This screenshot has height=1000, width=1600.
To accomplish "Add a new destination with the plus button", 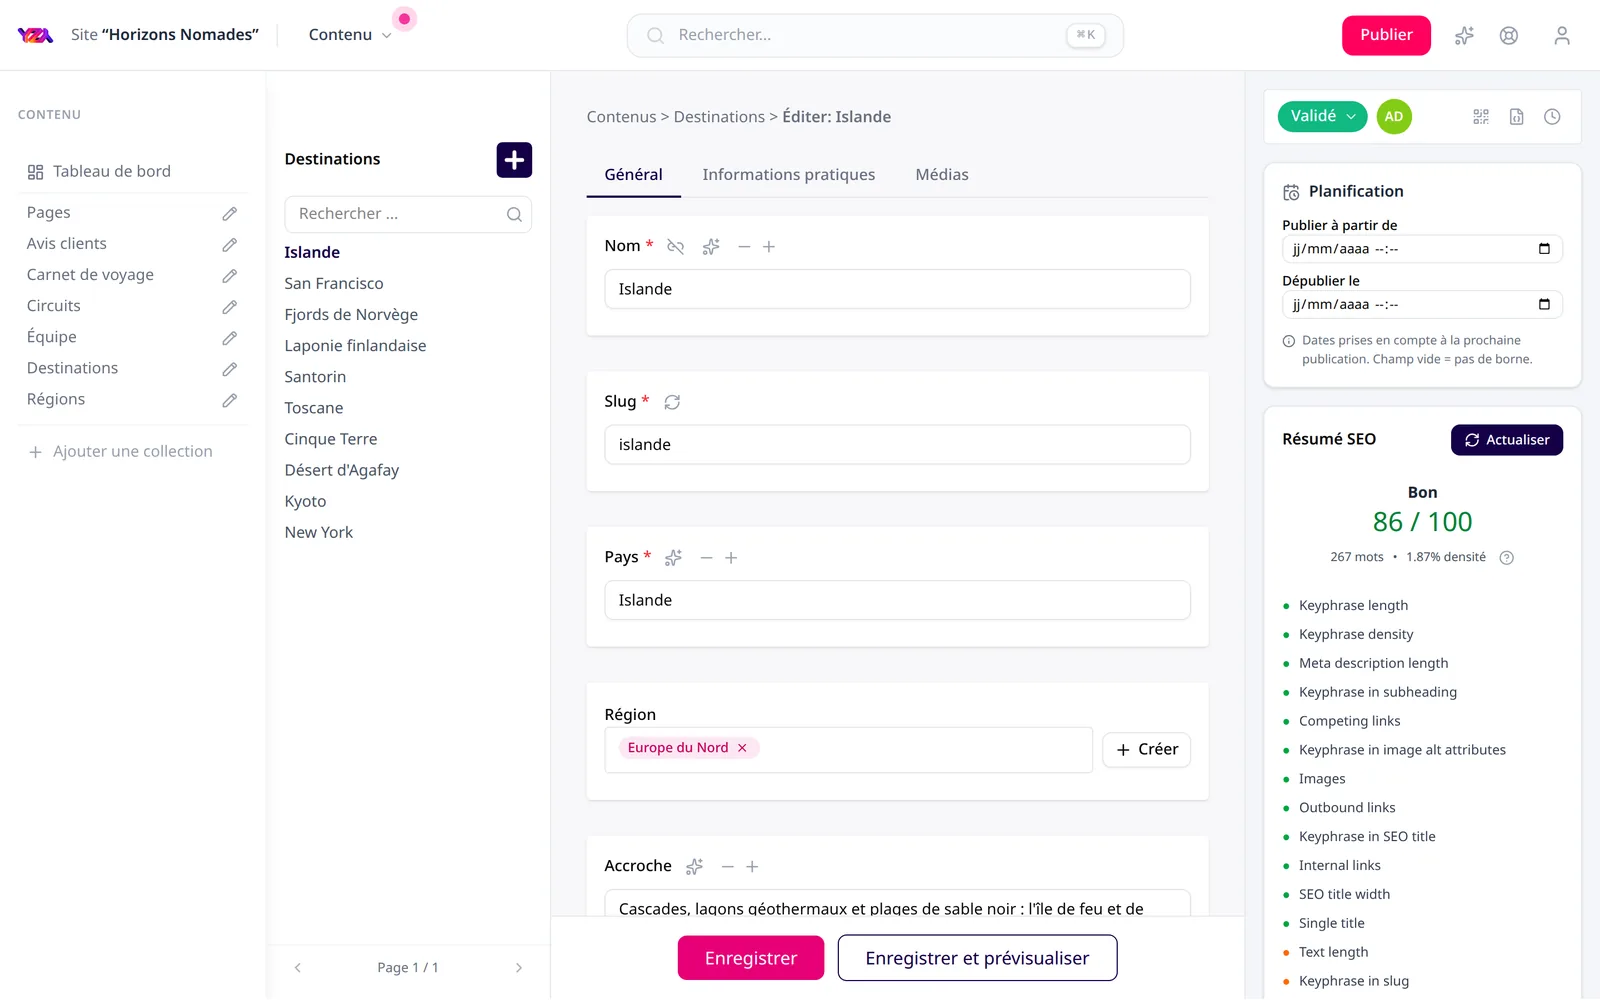I will [514, 160].
